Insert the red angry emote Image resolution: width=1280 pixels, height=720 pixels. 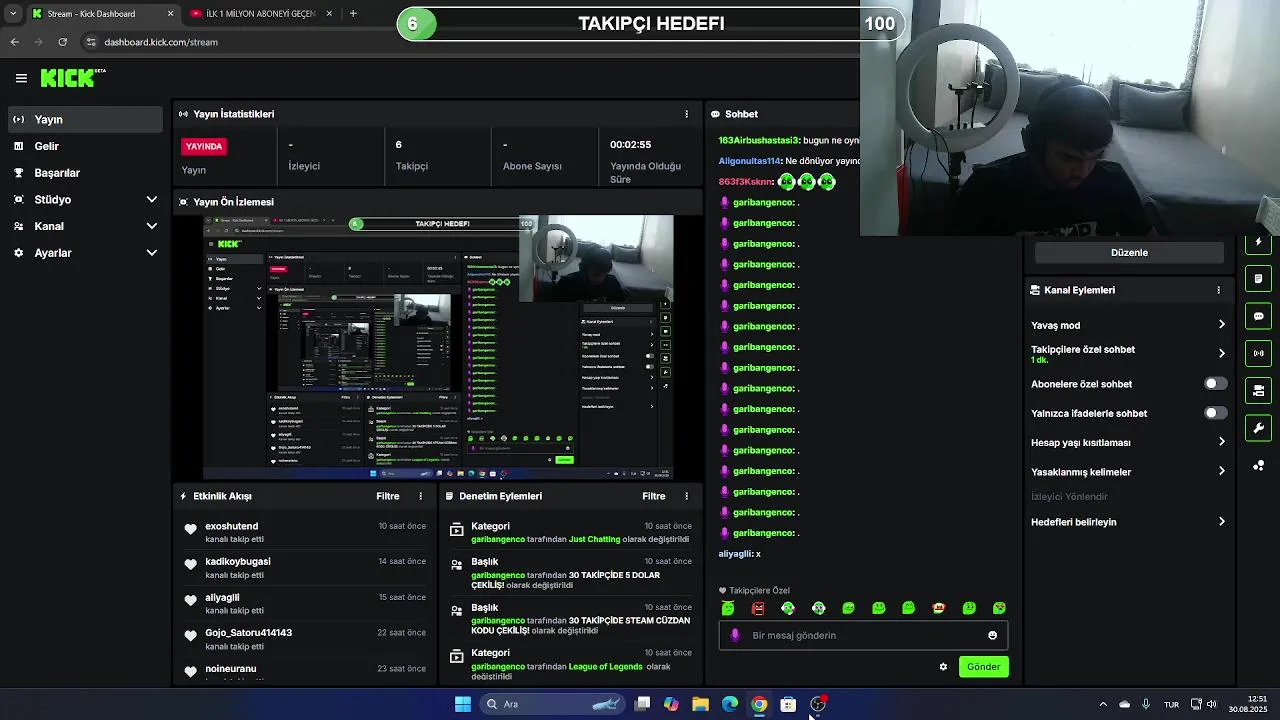[x=758, y=608]
